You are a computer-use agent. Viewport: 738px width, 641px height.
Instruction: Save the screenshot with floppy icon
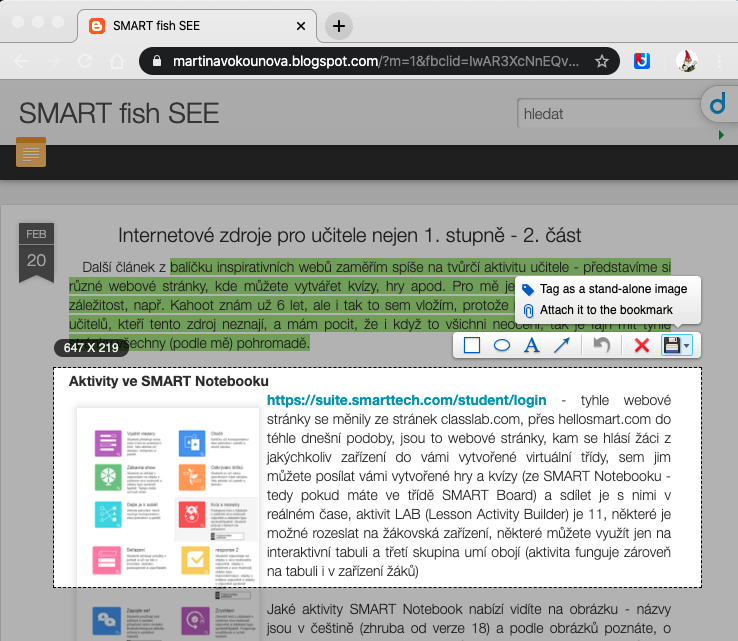(x=672, y=345)
